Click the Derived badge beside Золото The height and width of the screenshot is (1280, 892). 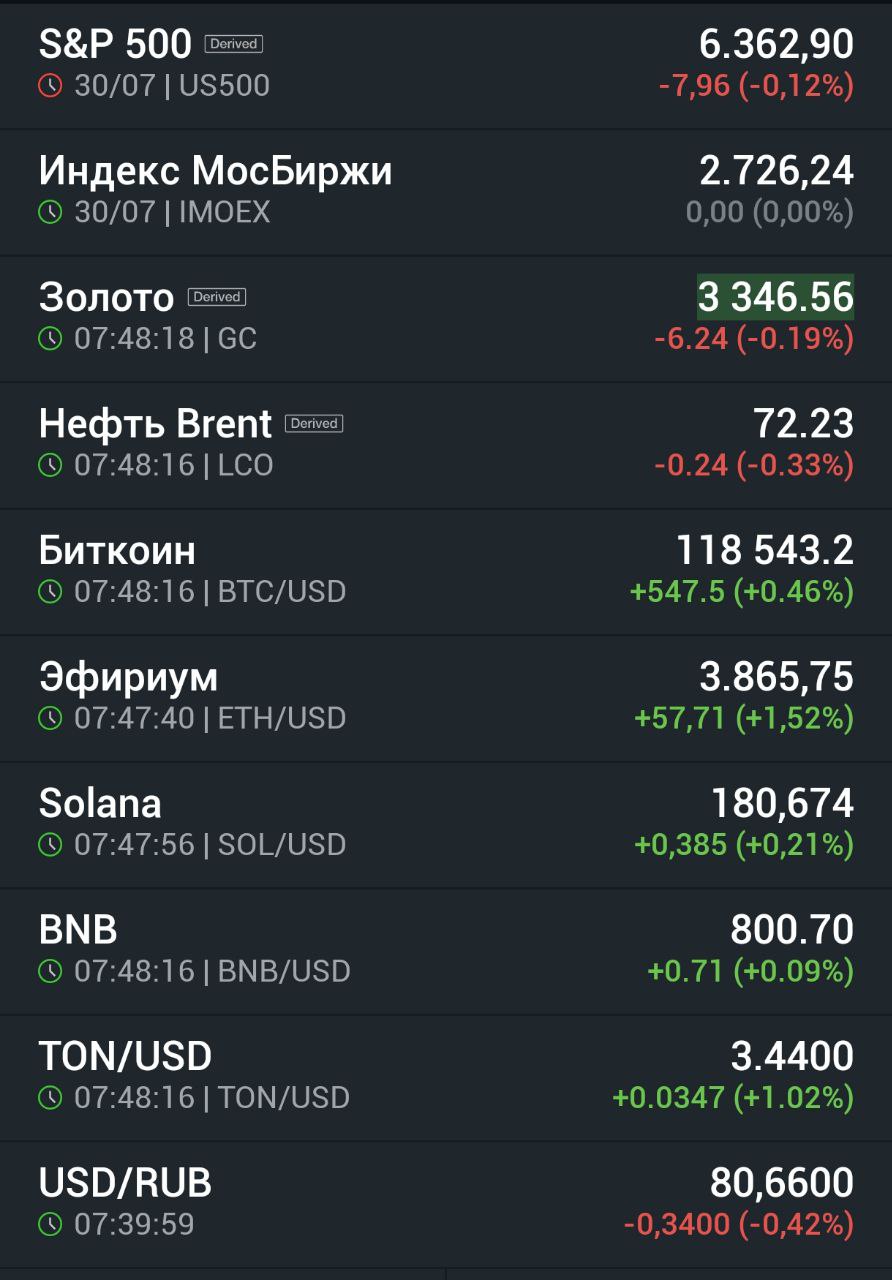(217, 297)
